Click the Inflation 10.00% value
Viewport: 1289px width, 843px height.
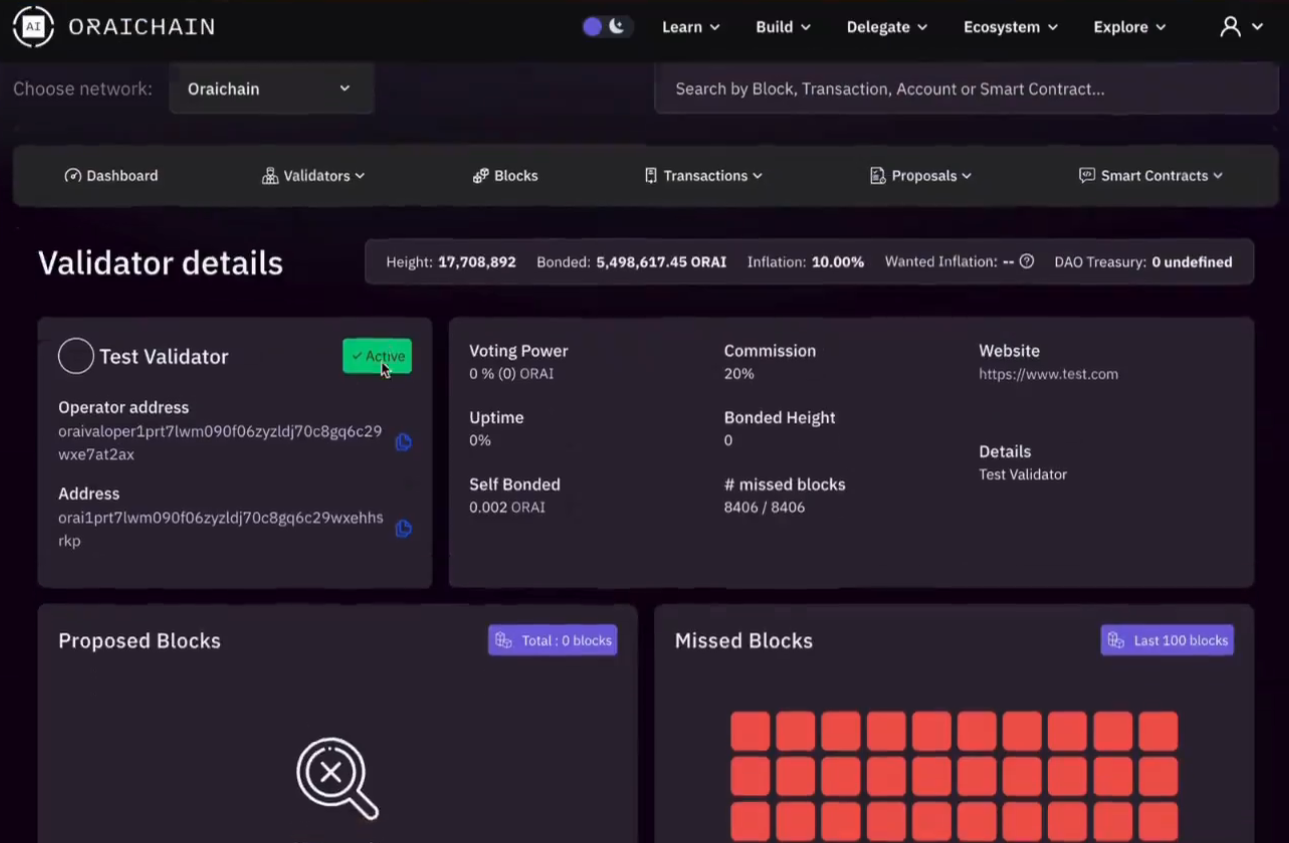(x=838, y=262)
